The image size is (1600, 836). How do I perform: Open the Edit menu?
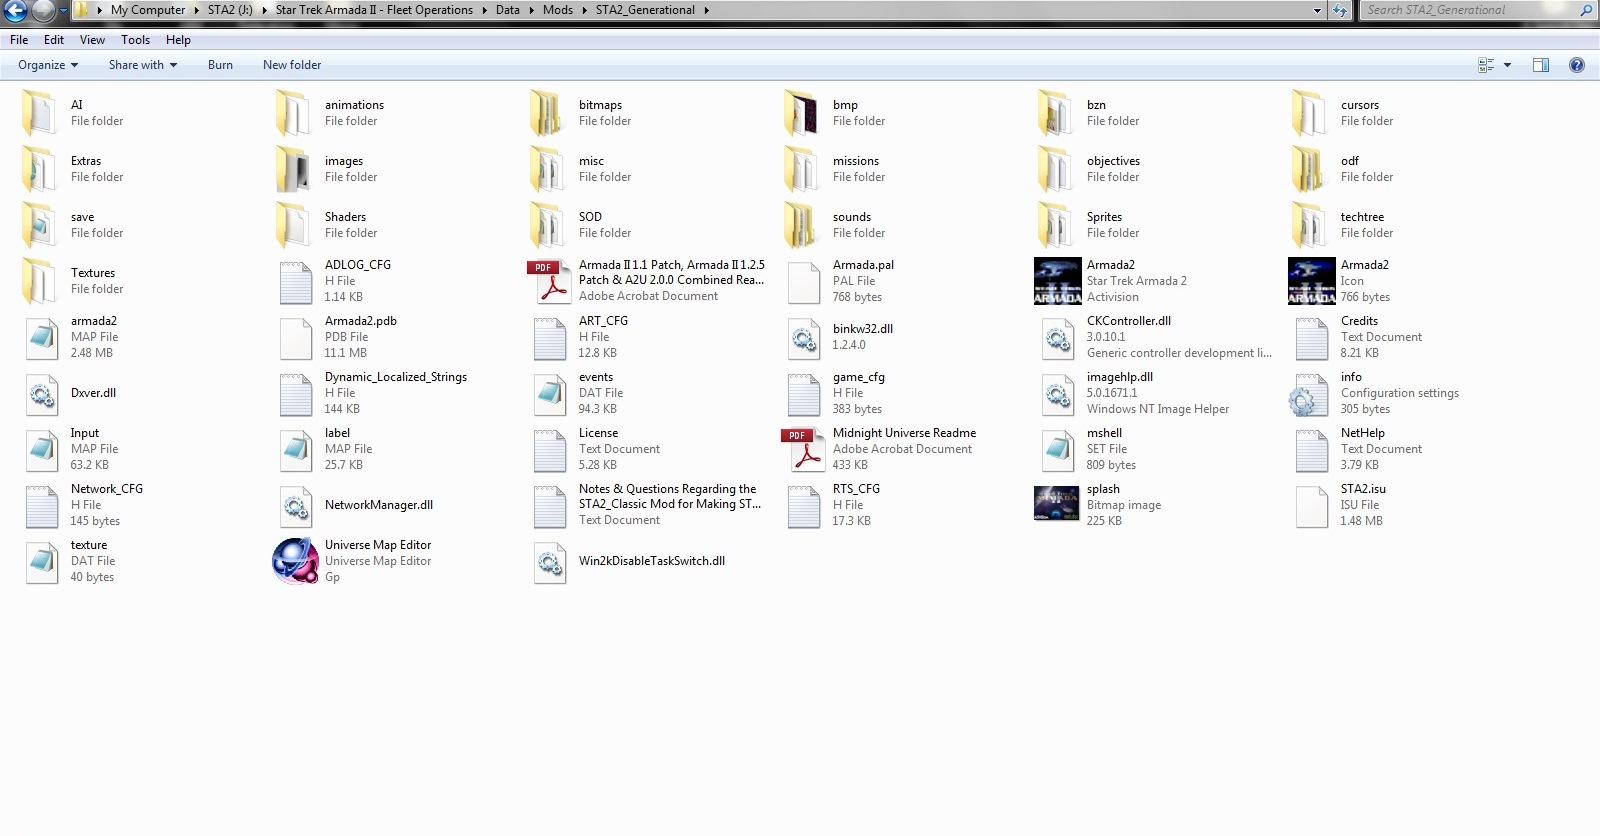(54, 40)
